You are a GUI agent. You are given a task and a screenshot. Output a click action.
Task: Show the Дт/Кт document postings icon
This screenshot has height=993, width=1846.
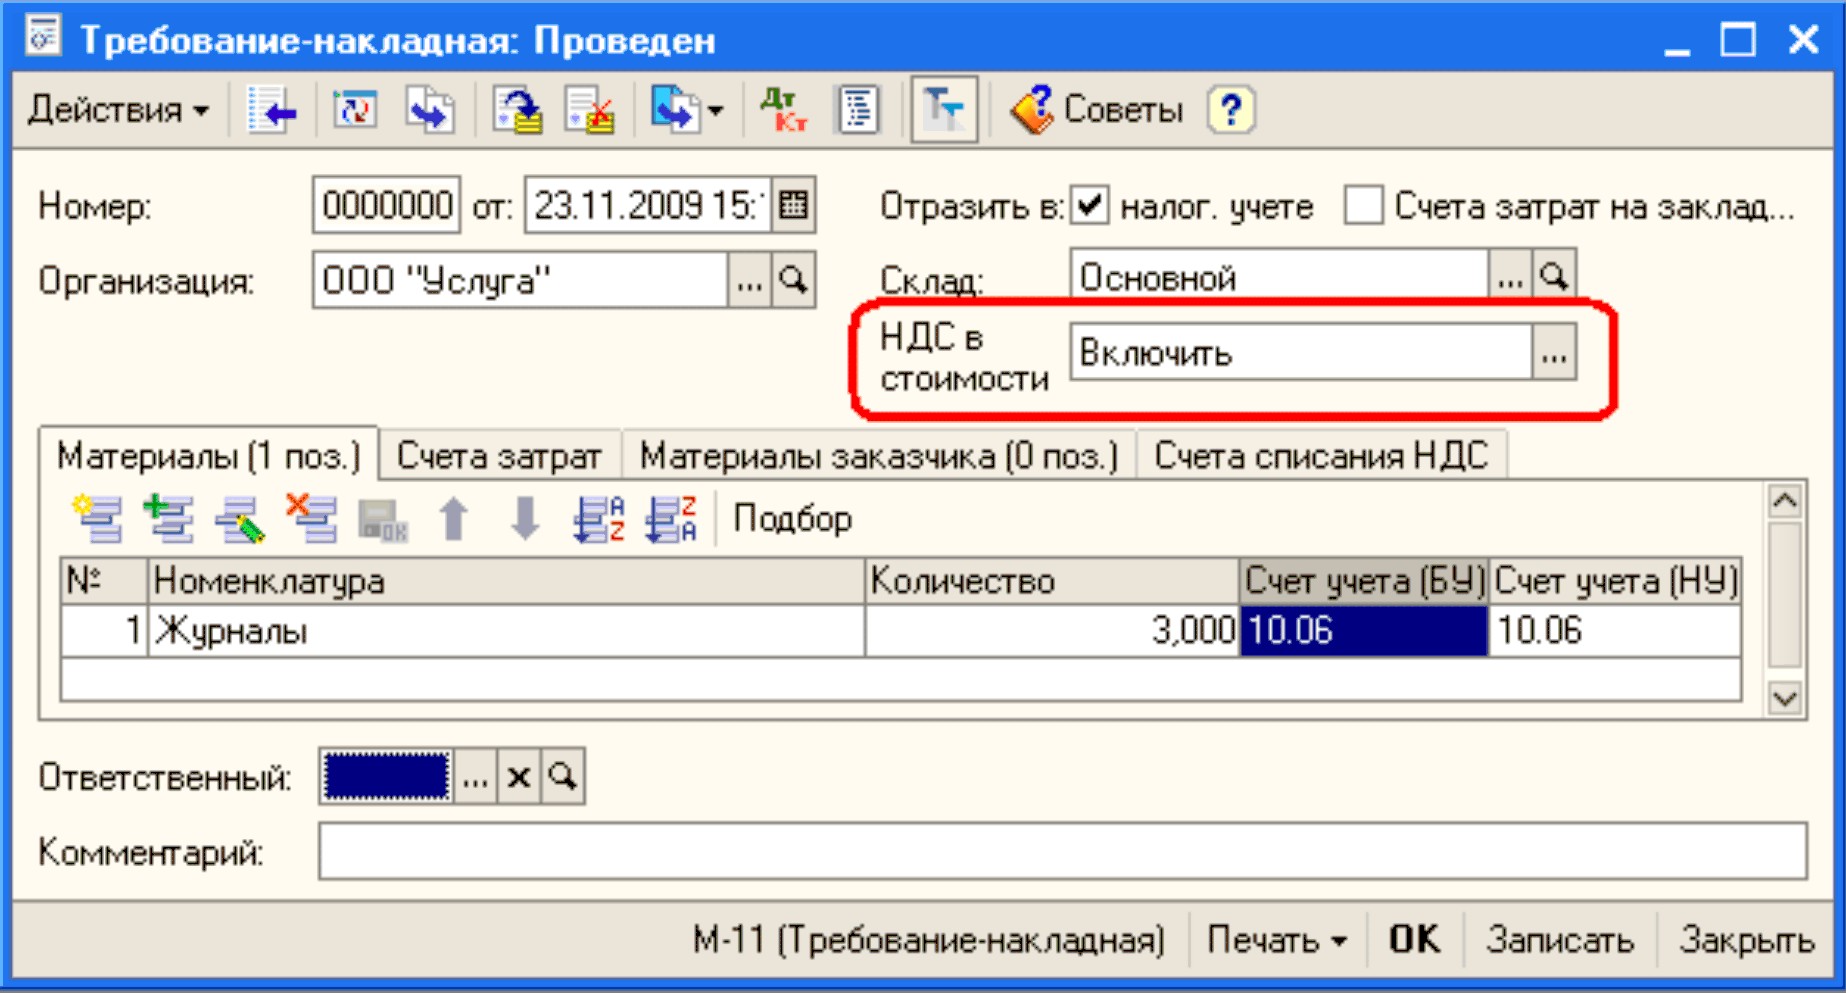click(x=782, y=109)
